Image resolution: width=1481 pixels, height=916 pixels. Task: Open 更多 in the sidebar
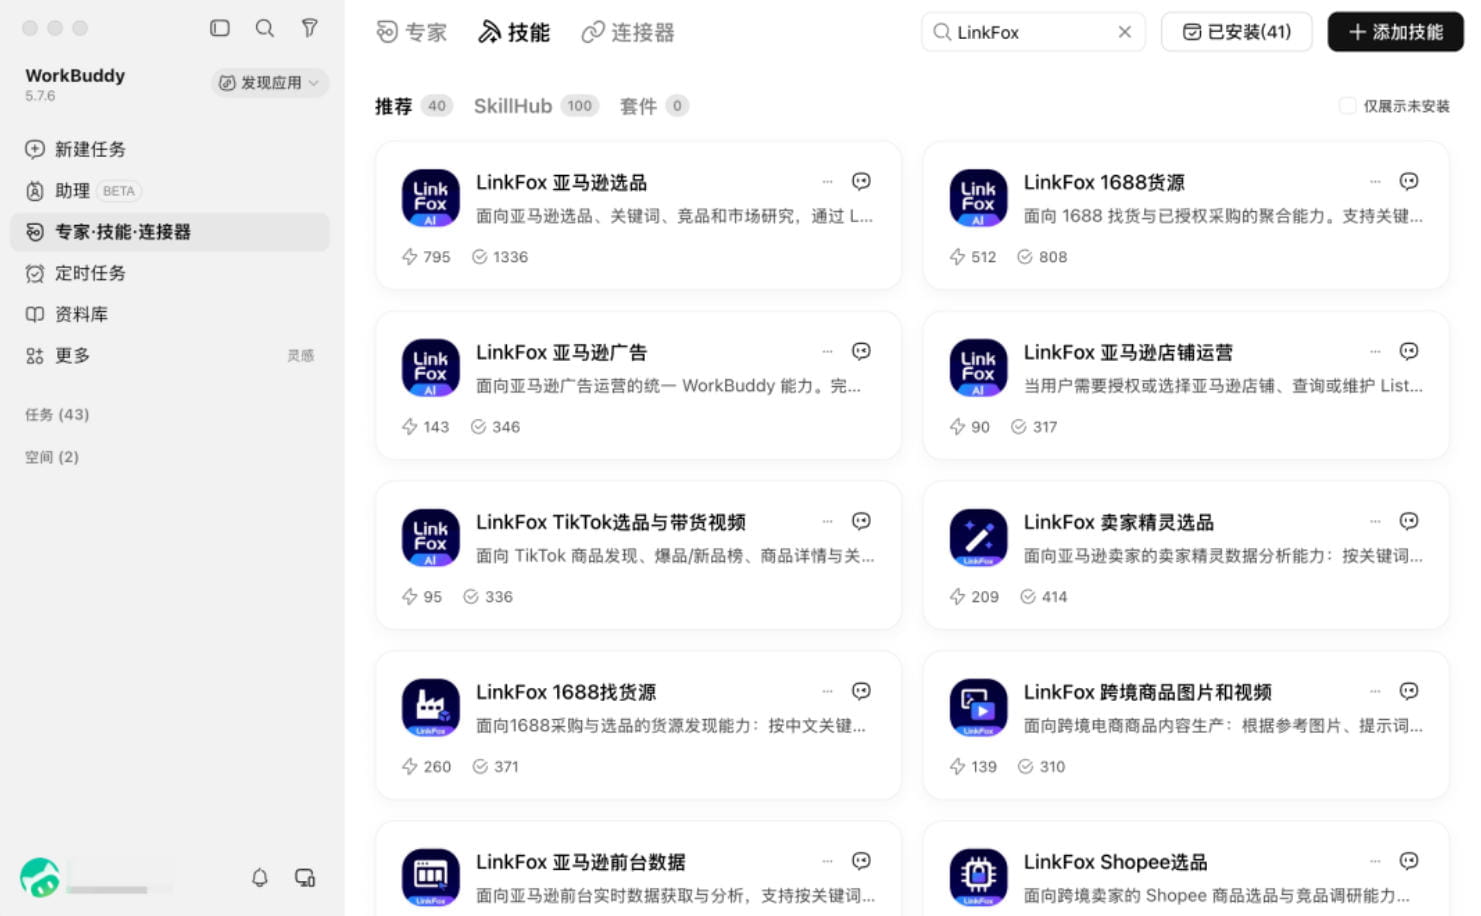pyautogui.click(x=170, y=355)
